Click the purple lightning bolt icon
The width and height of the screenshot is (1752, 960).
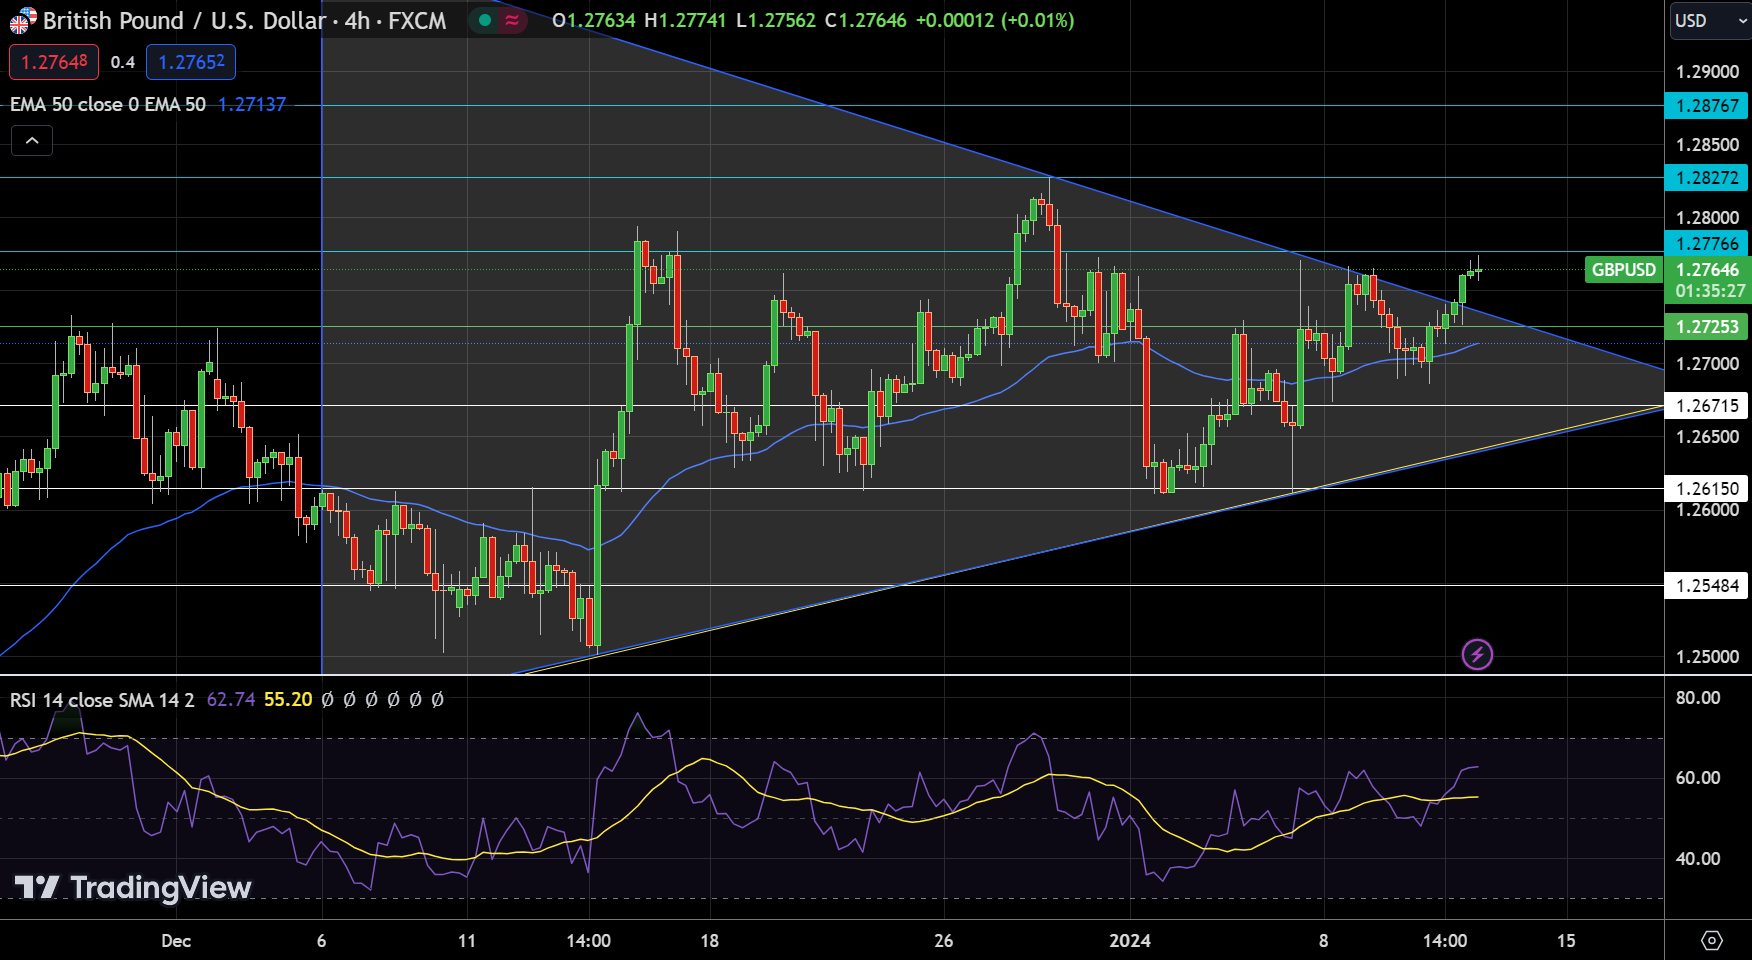pos(1477,654)
